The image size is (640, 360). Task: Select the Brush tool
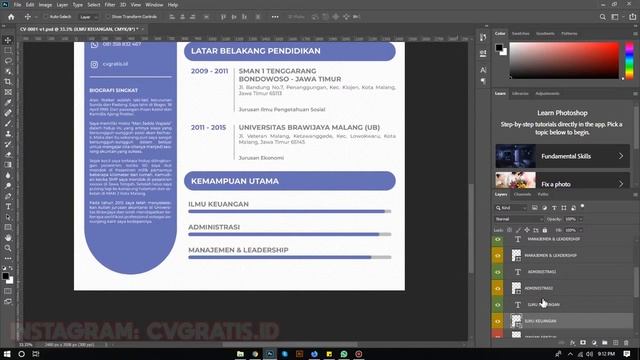8,123
